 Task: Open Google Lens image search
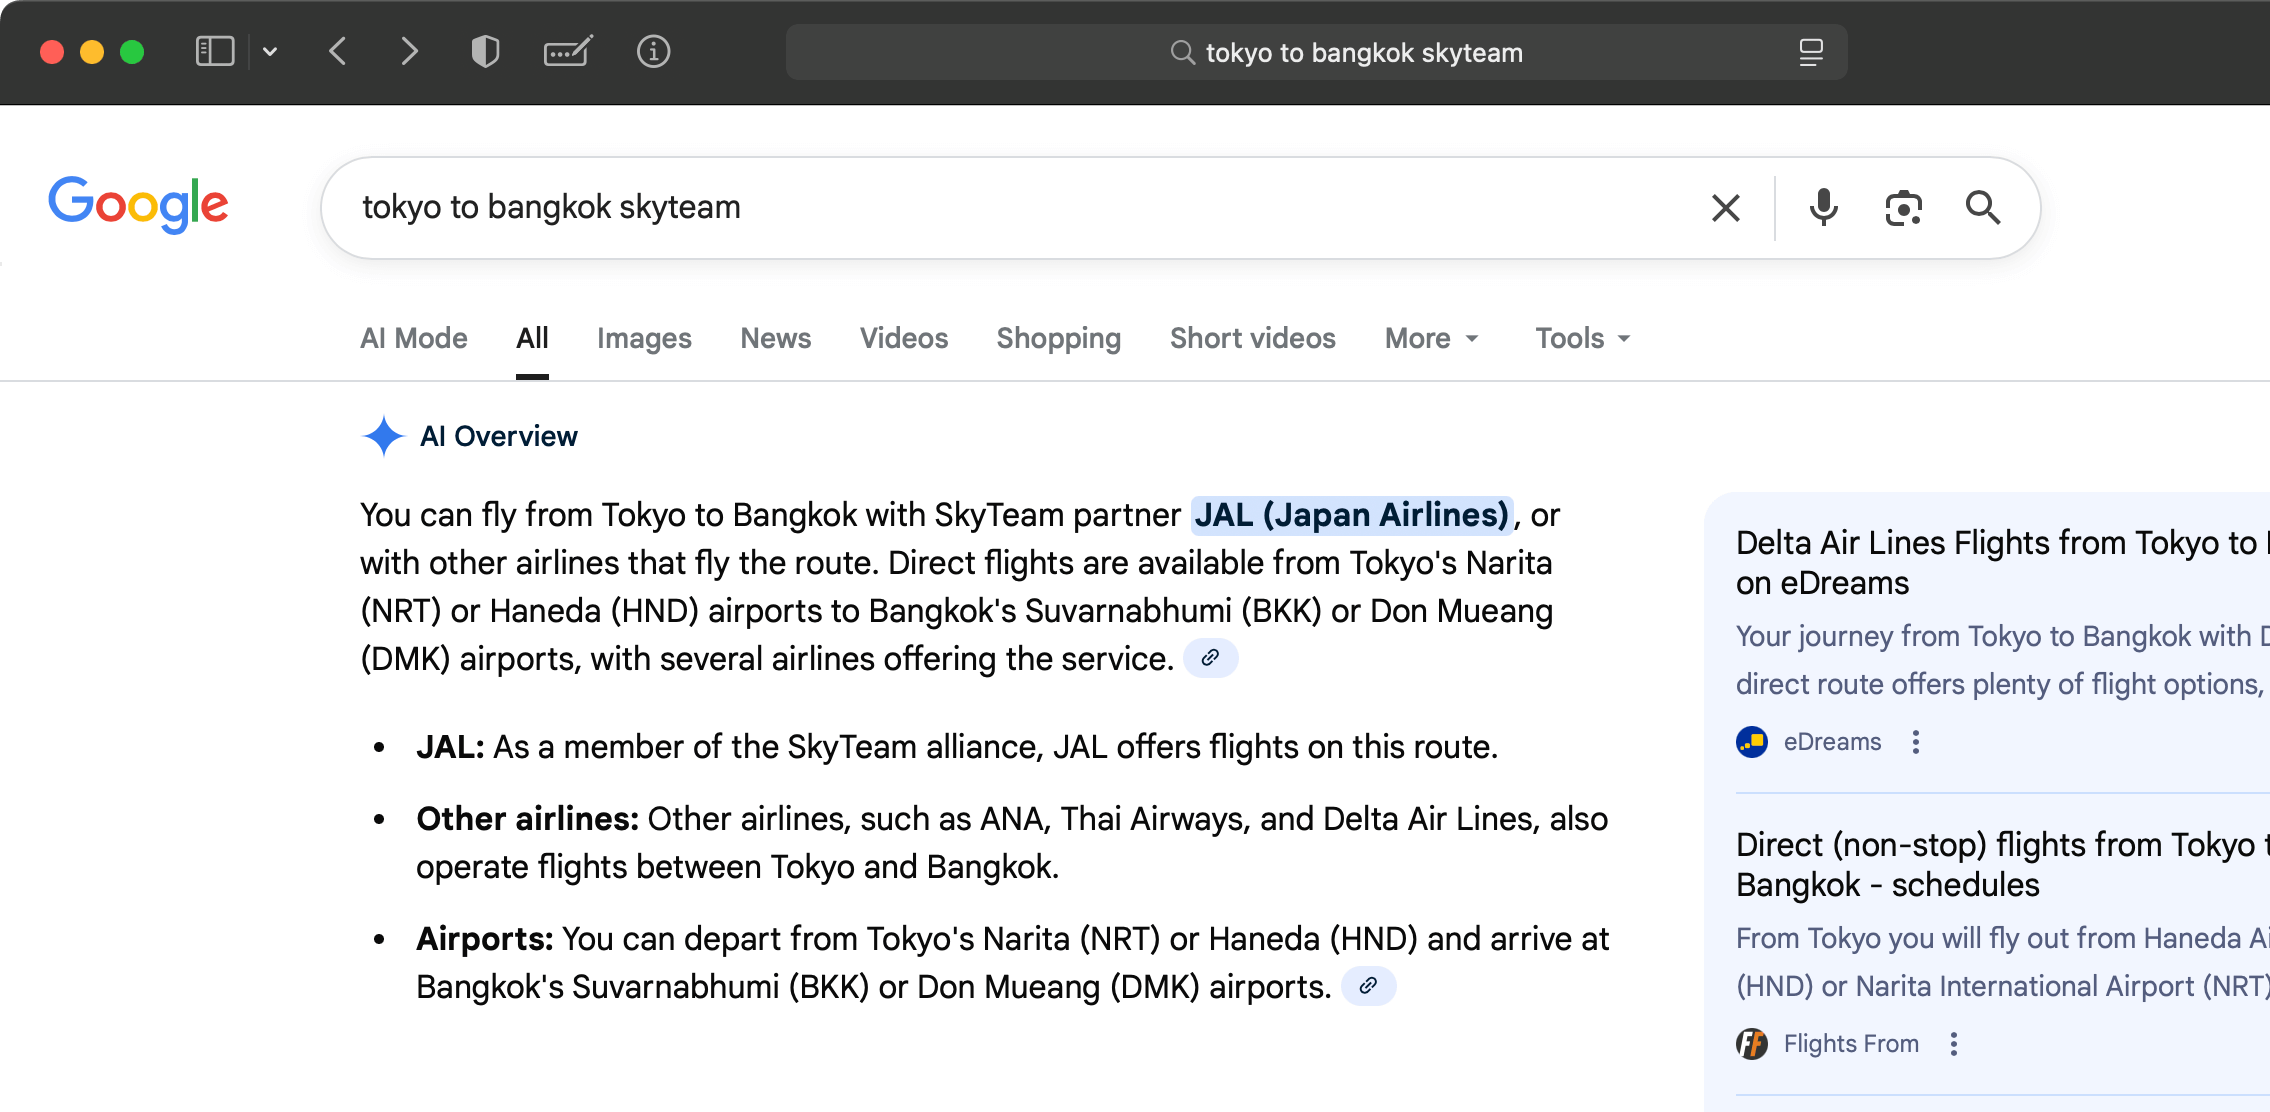[x=1903, y=208]
